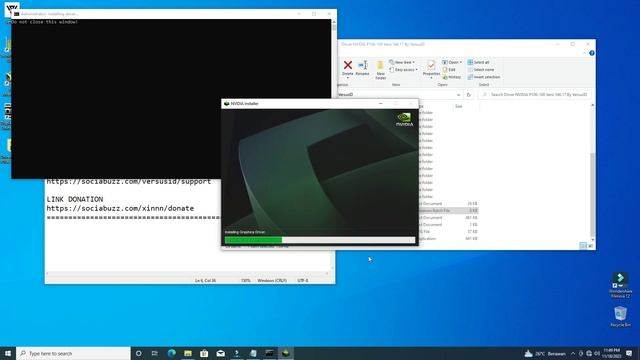The height and width of the screenshot is (360, 640).
Task: Click the Delete icon in File Explorer ribbon
Action: pos(348,65)
